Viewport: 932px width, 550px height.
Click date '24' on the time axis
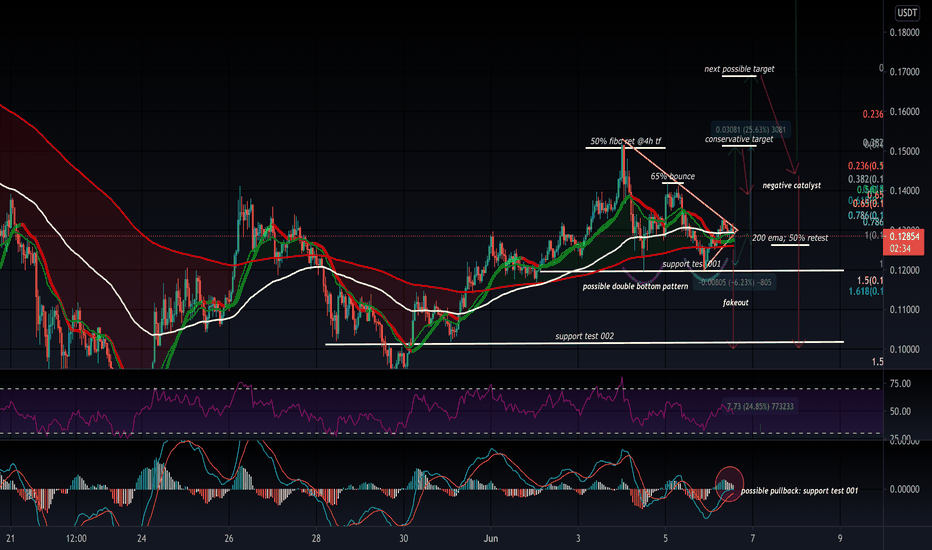pos(141,539)
